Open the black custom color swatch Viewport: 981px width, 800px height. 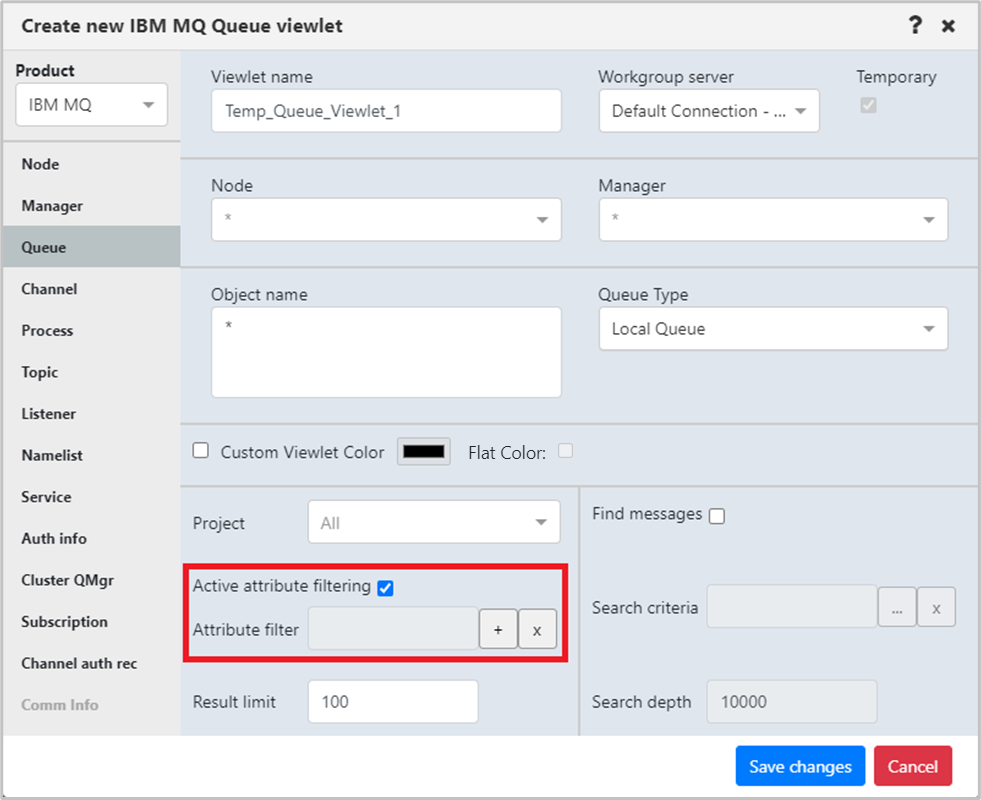click(424, 451)
